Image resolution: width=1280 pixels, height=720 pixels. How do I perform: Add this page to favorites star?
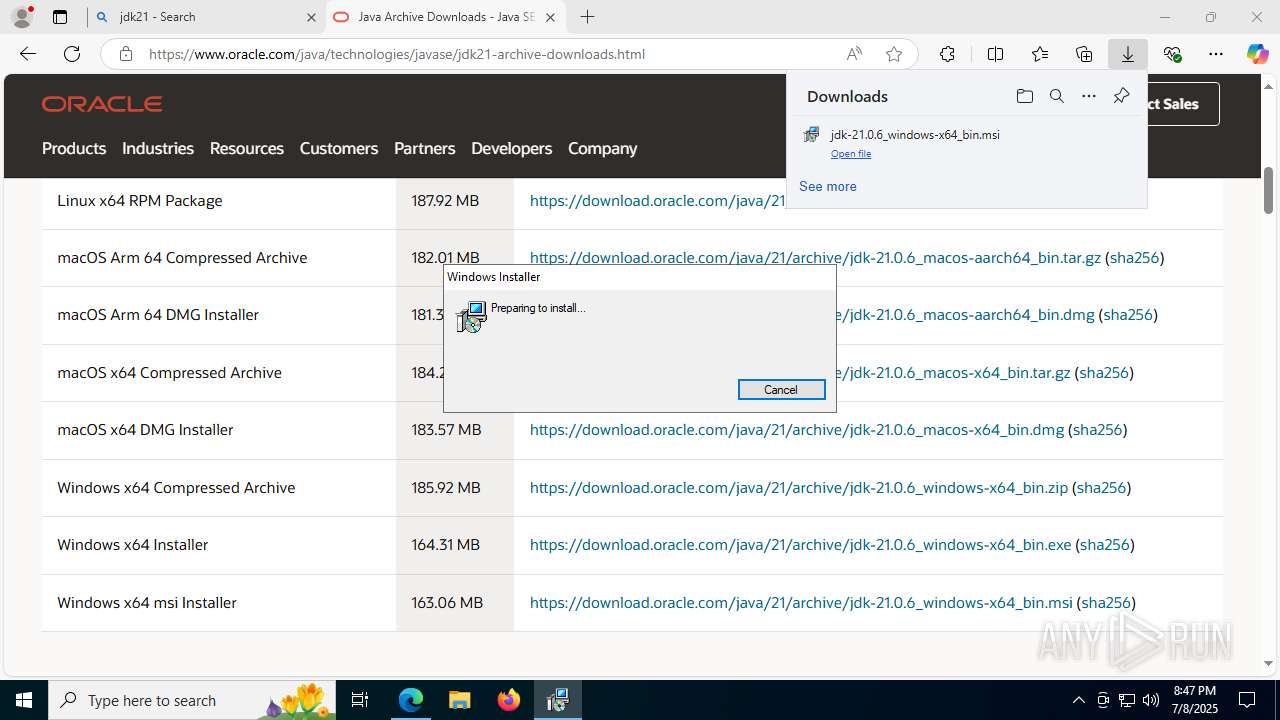[x=894, y=54]
